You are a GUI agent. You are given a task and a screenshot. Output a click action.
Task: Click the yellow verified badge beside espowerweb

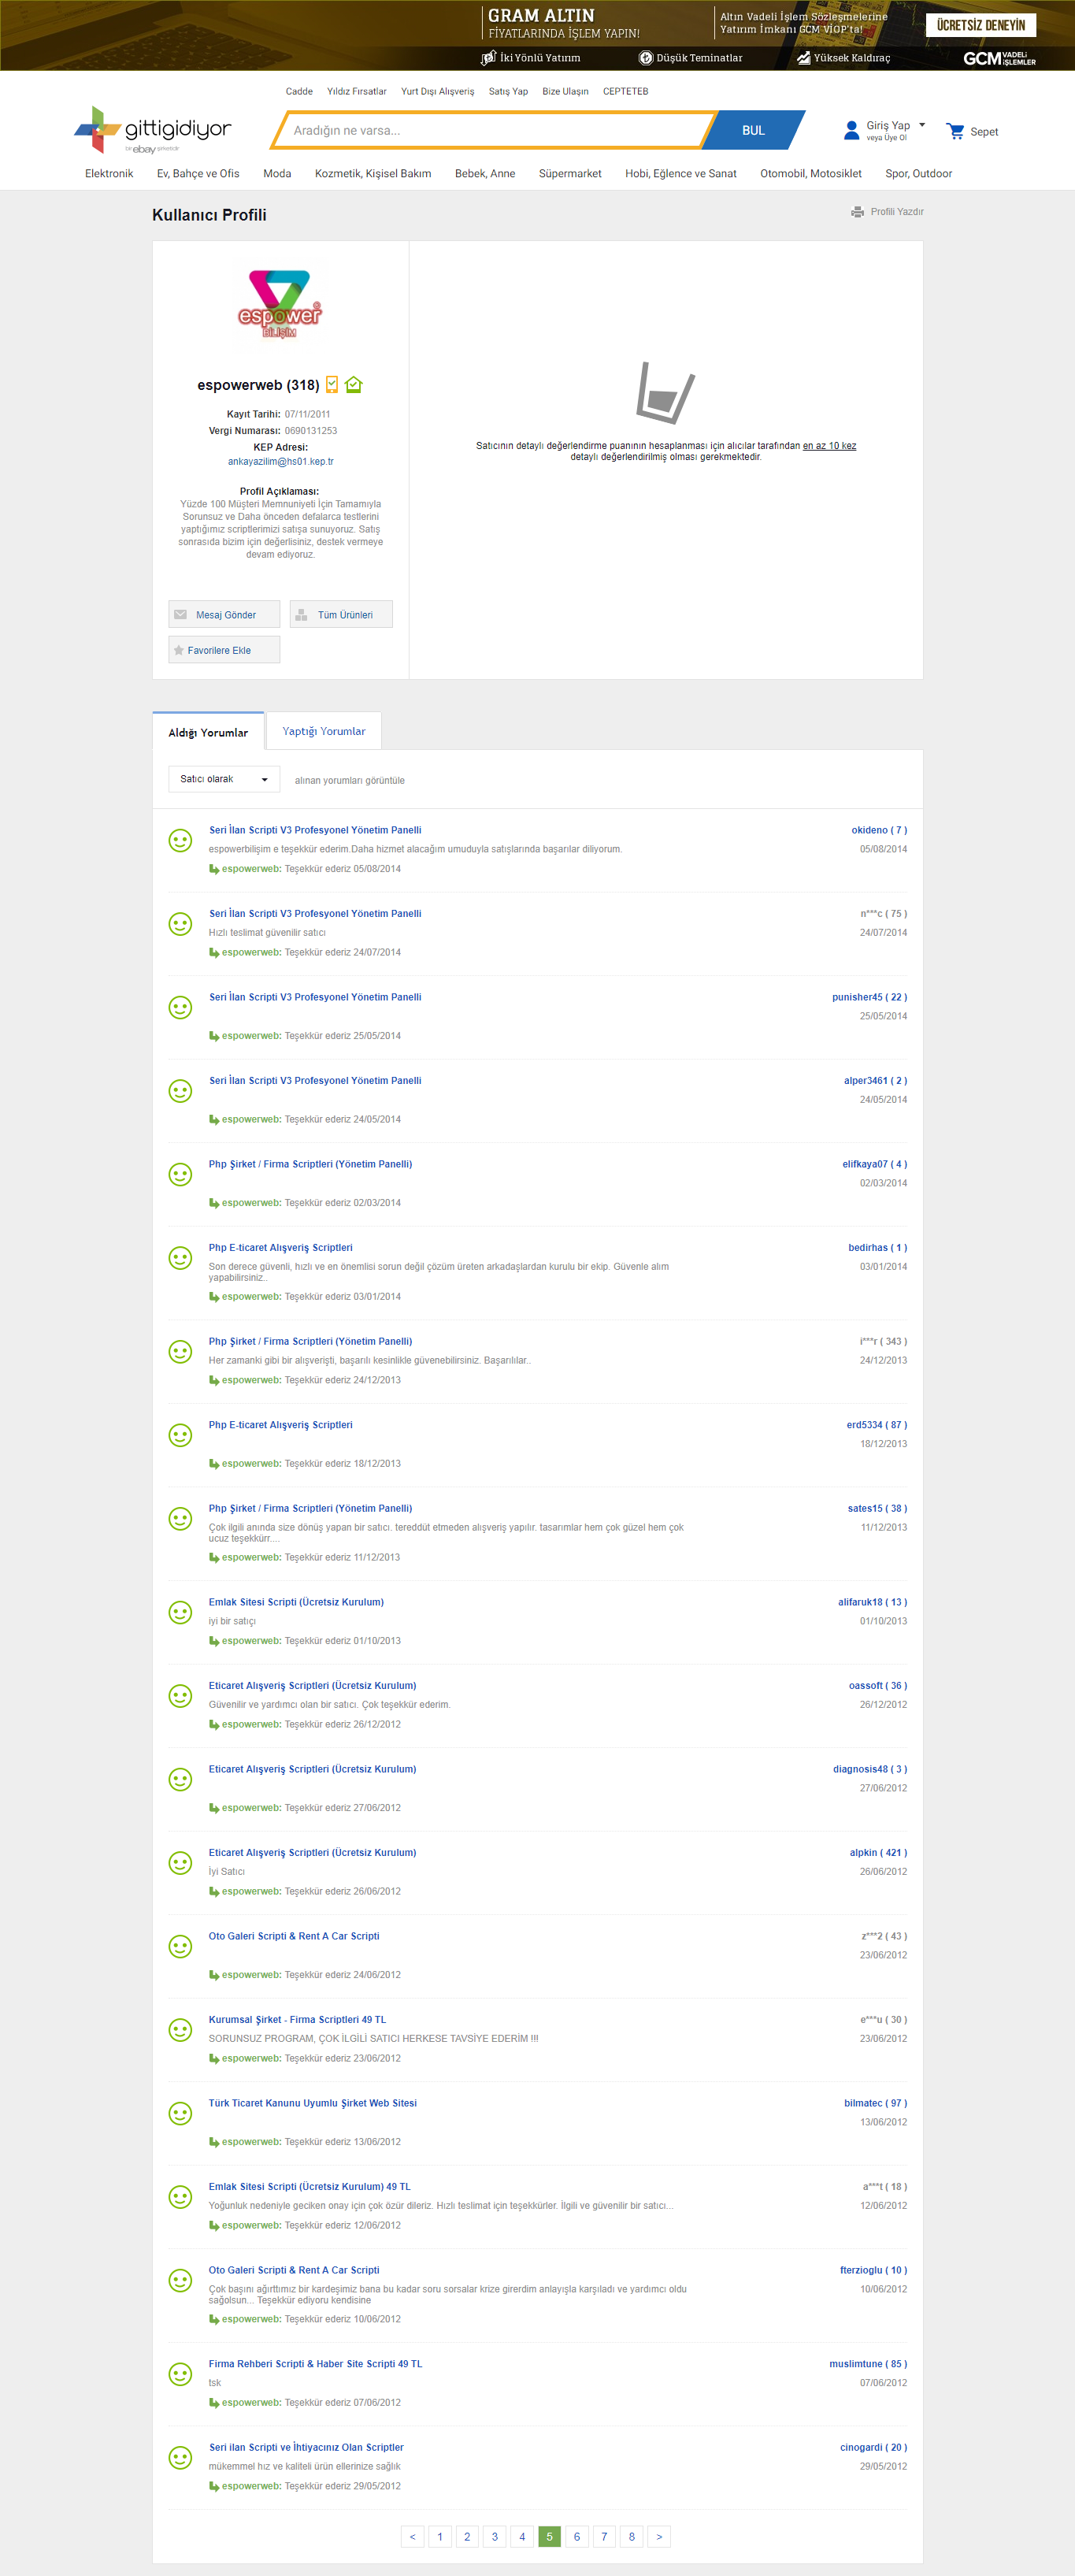click(332, 384)
